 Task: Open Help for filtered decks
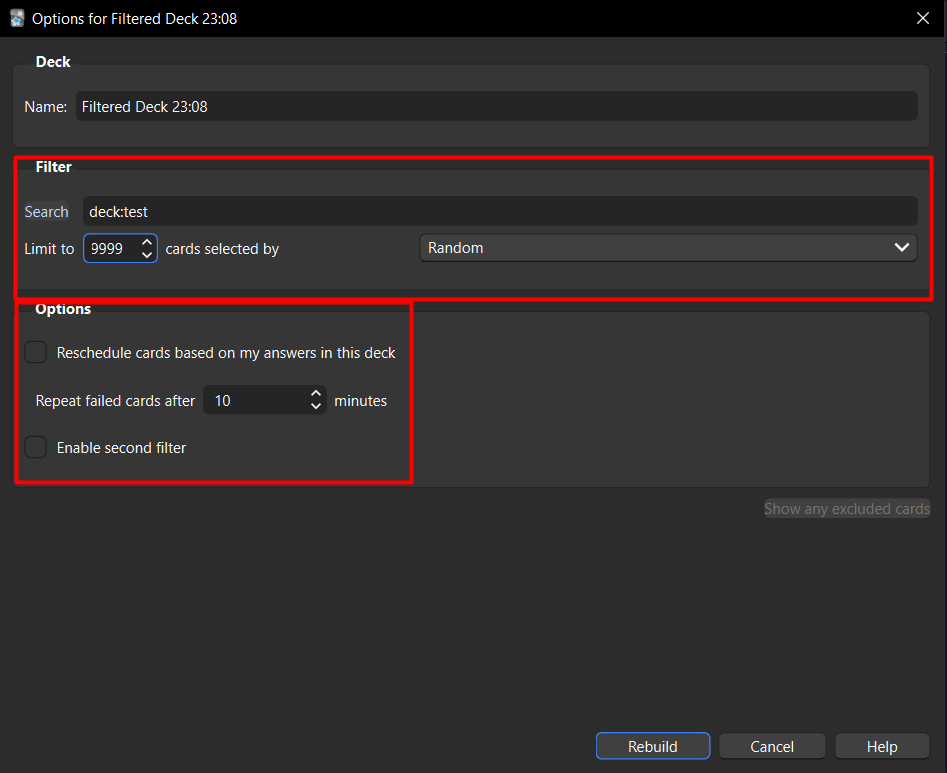[x=882, y=746]
